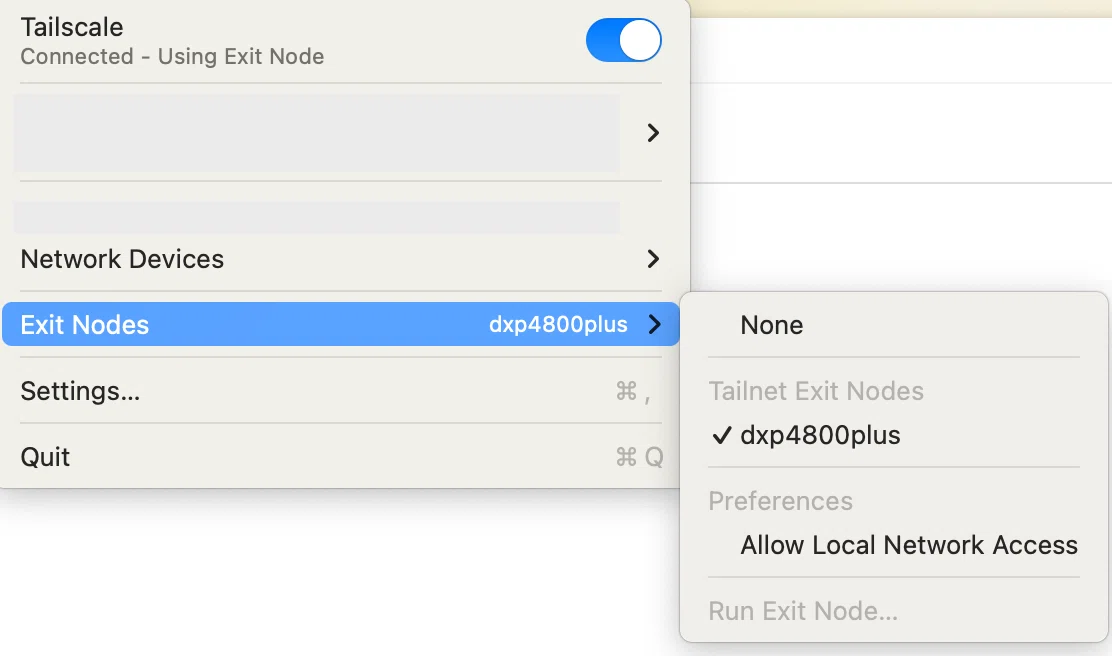Open the Network Devices submenu
The height and width of the screenshot is (656, 1112).
(x=340, y=259)
